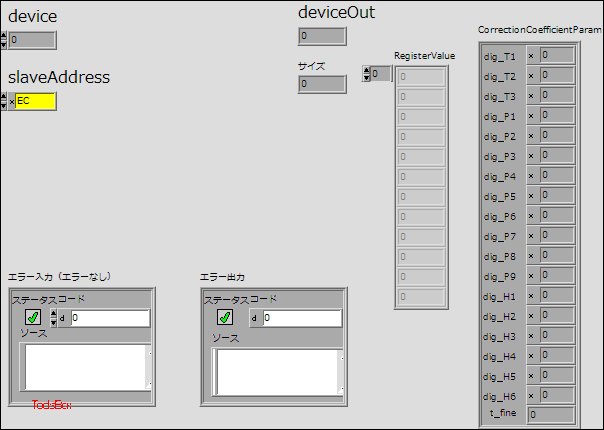The image size is (604, 430).
Task: Click the radix x icon beside dig_H4
Action: point(531,357)
